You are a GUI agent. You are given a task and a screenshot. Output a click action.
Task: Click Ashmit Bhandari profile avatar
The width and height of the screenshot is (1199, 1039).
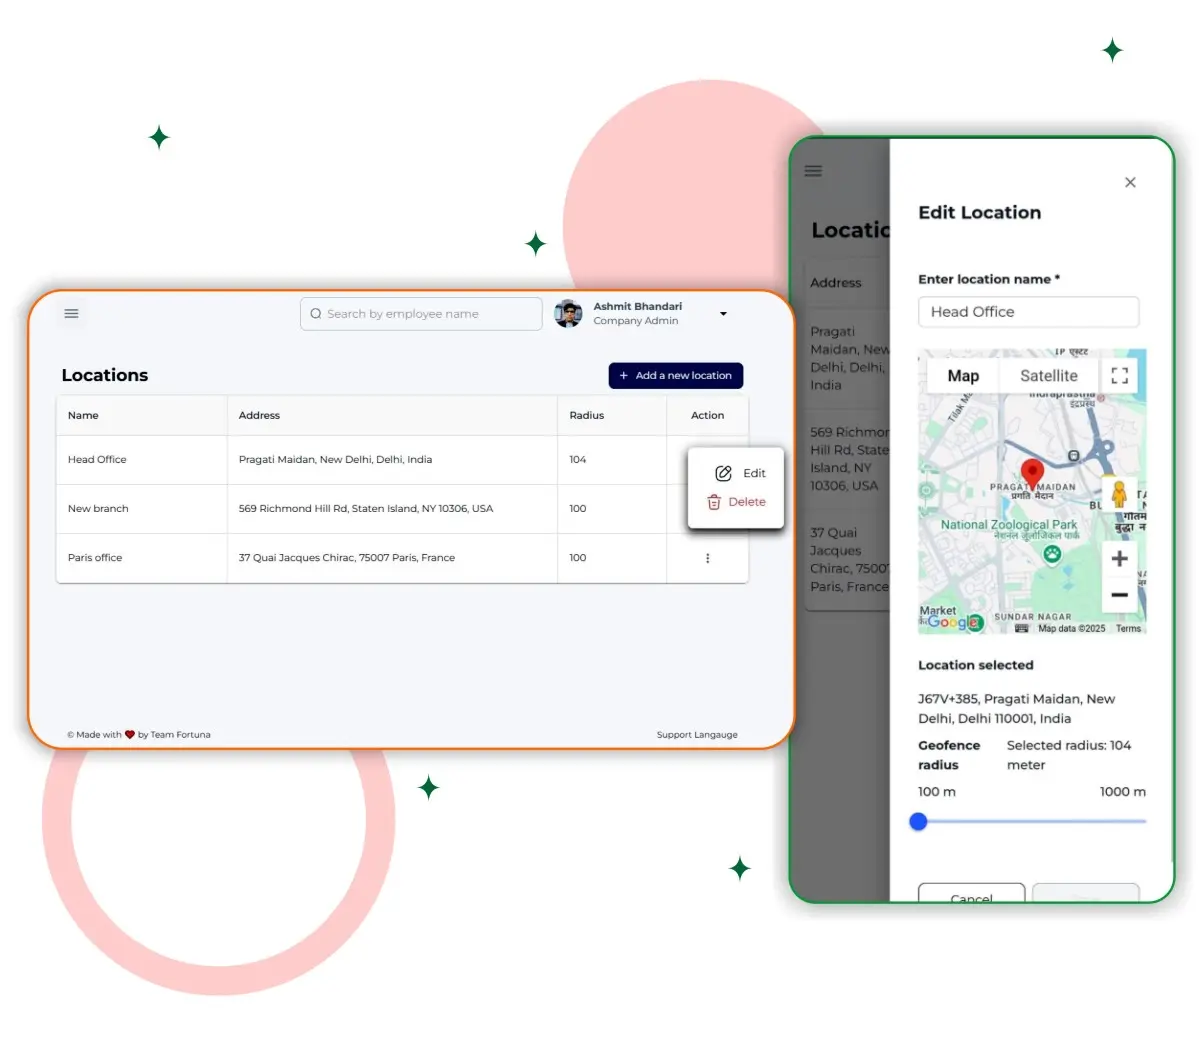(568, 314)
